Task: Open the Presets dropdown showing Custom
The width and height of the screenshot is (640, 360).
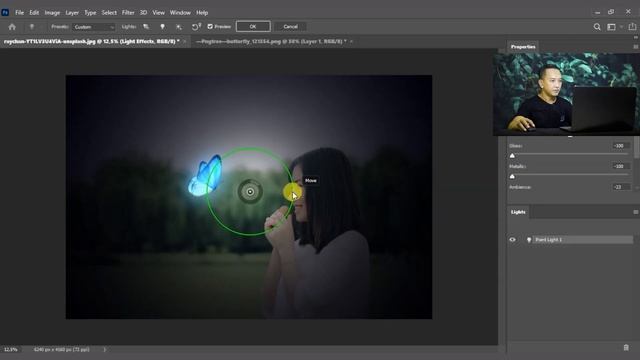Action: click(x=94, y=27)
